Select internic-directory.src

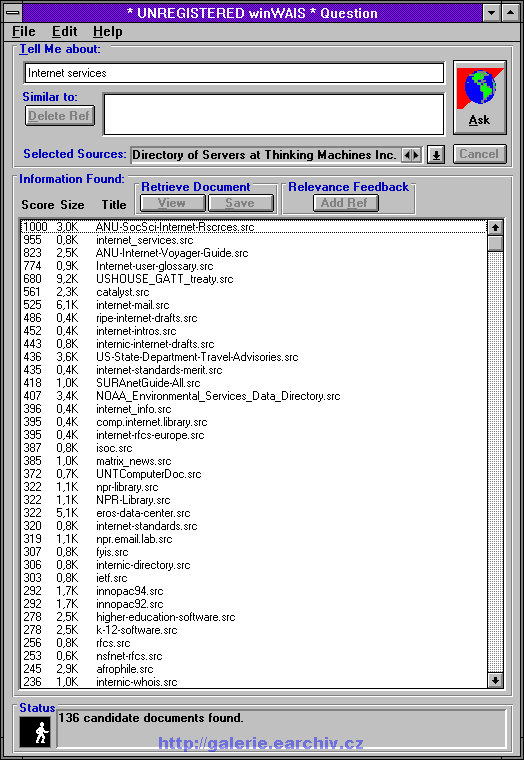pyautogui.click(x=254, y=565)
